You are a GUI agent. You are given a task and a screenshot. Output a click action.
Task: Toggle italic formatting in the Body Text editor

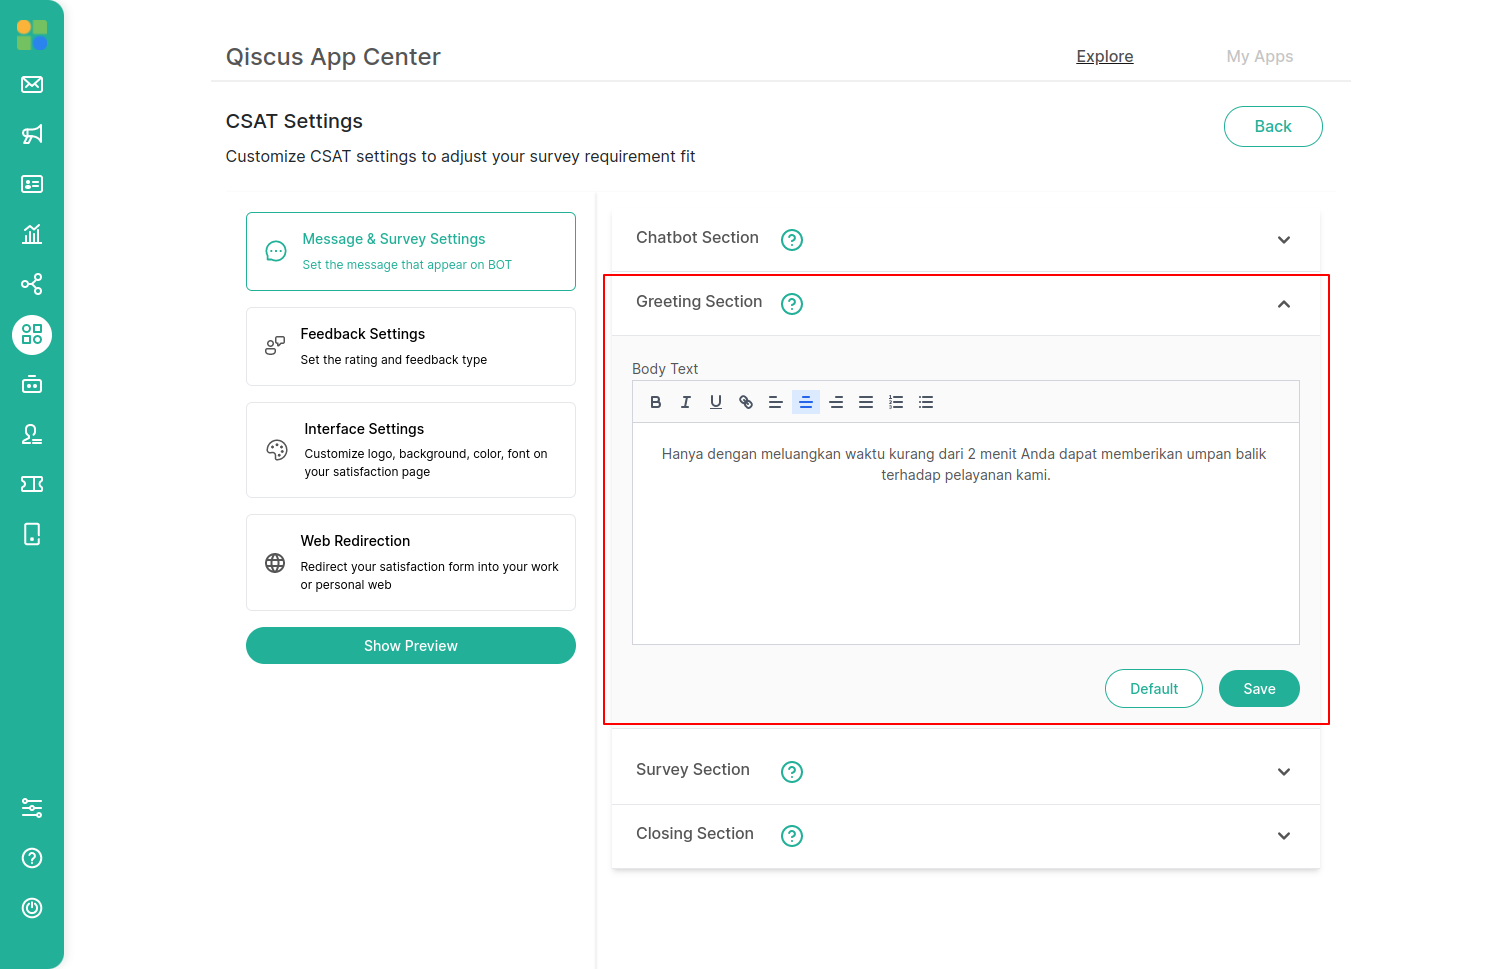pos(686,402)
